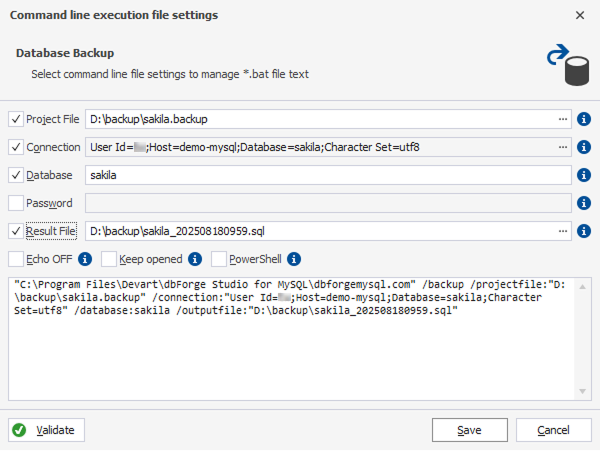Click the Save button
This screenshot has width=600, height=456.
click(469, 430)
